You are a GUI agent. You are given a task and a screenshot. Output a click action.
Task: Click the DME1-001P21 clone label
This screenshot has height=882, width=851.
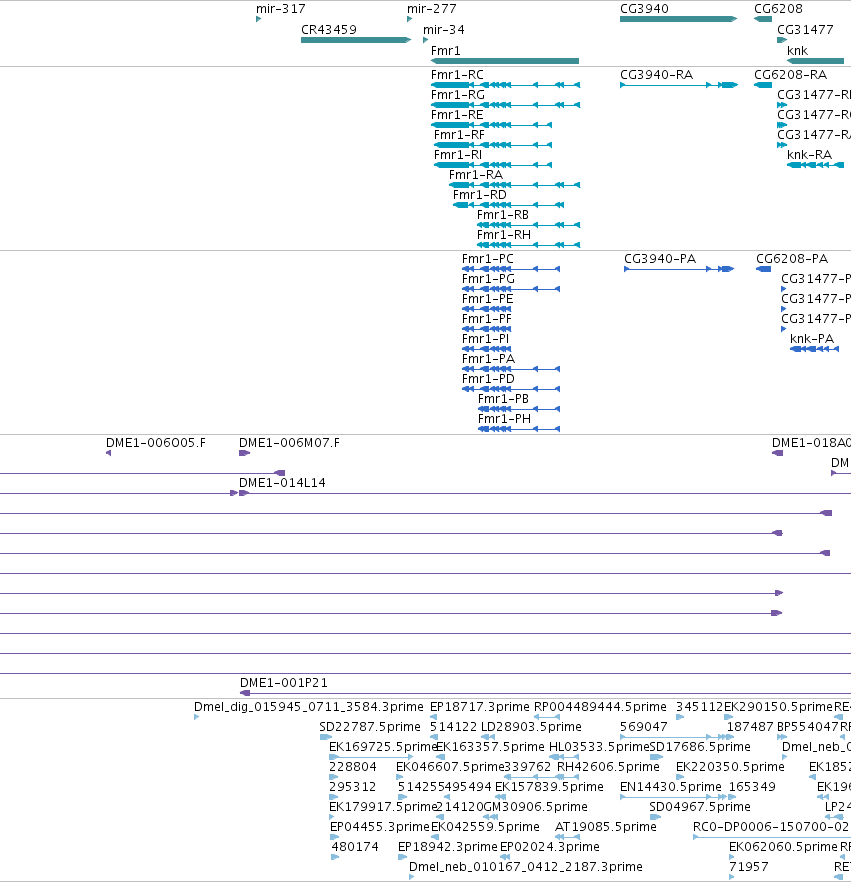point(283,683)
